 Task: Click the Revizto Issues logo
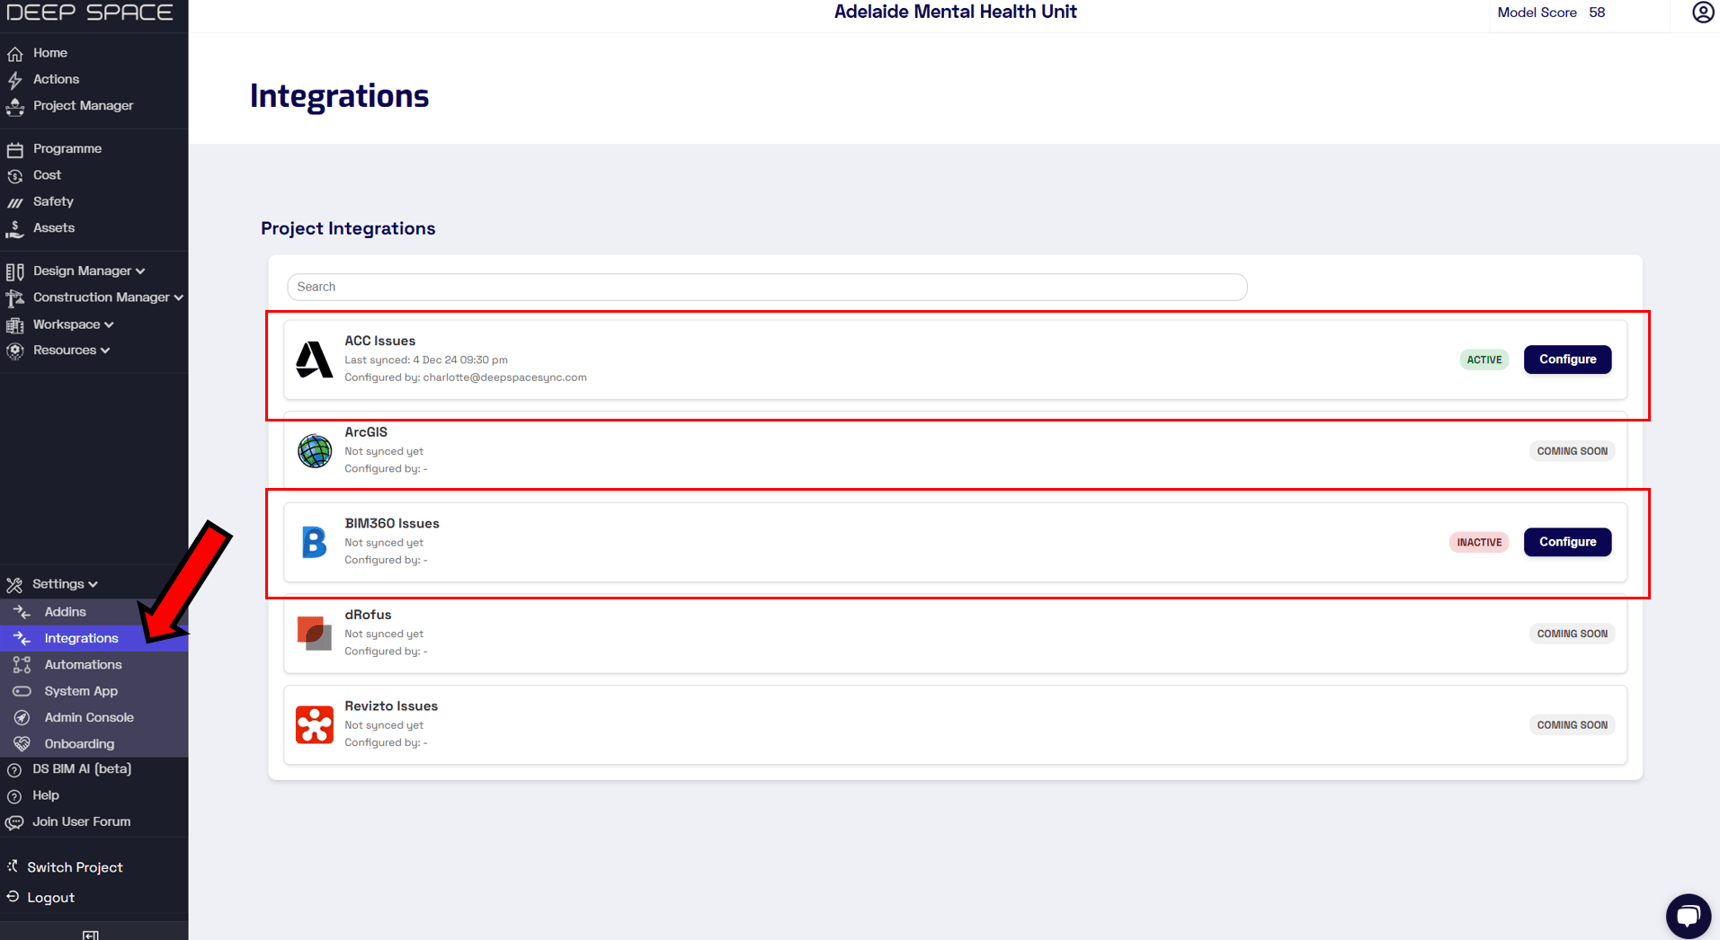coord(314,725)
